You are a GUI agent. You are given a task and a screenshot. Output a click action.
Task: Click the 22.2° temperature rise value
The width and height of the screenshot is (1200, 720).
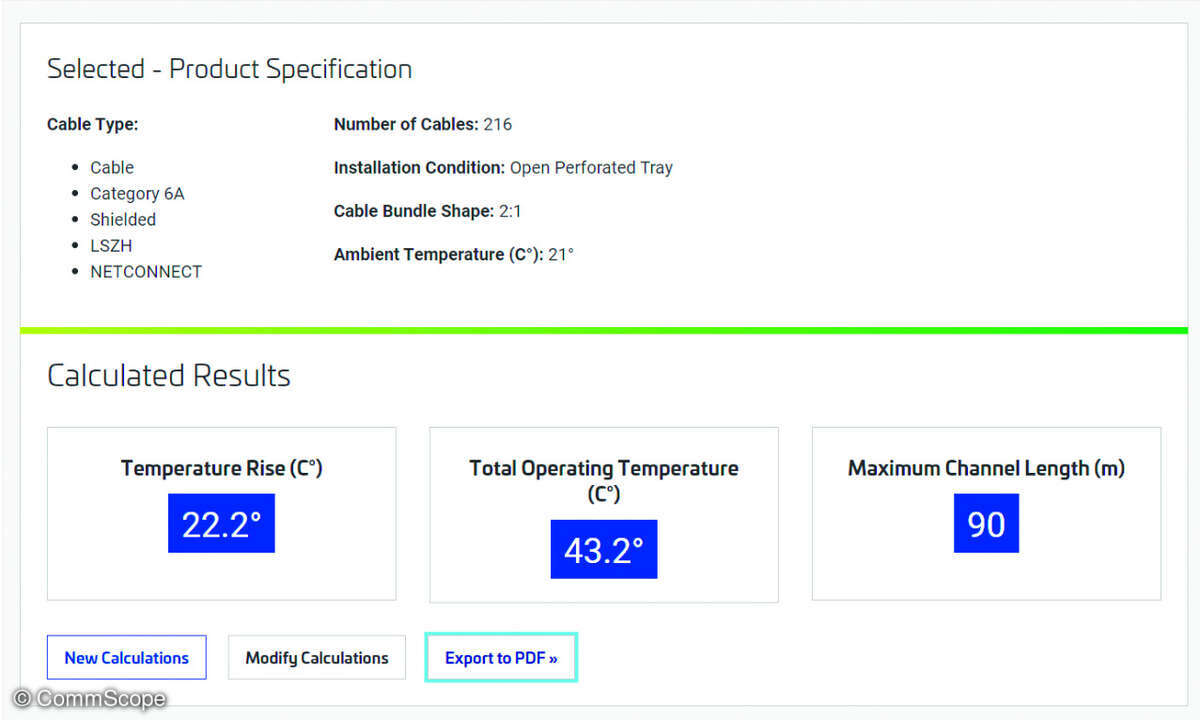point(221,523)
